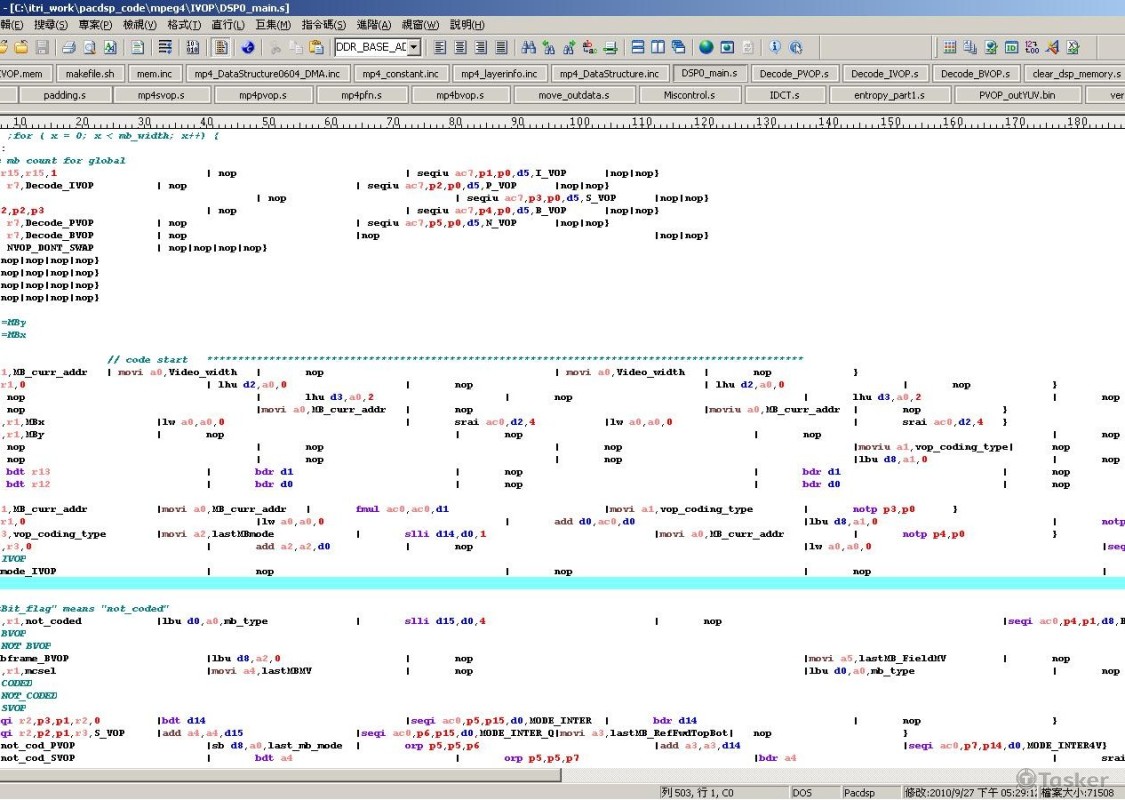Click the blue info circle icon
The height and width of the screenshot is (800, 1125).
[x=775, y=47]
